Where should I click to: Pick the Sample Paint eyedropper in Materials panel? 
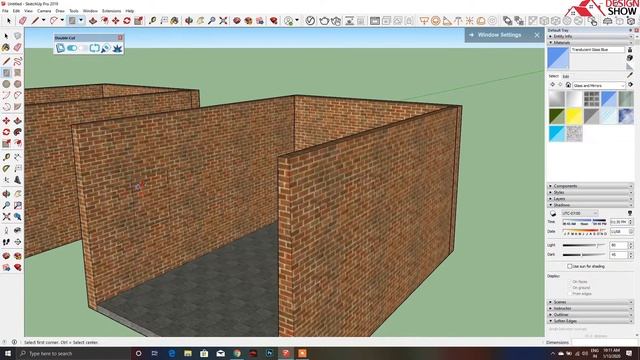630,75
